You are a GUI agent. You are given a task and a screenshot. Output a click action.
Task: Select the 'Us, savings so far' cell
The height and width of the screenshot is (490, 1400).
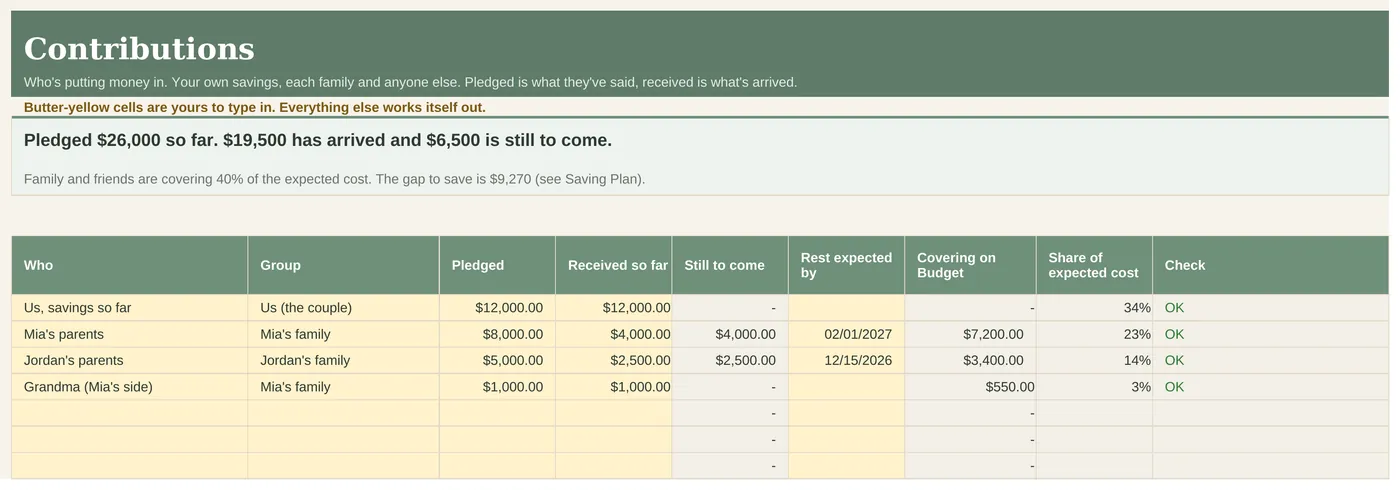coord(130,308)
